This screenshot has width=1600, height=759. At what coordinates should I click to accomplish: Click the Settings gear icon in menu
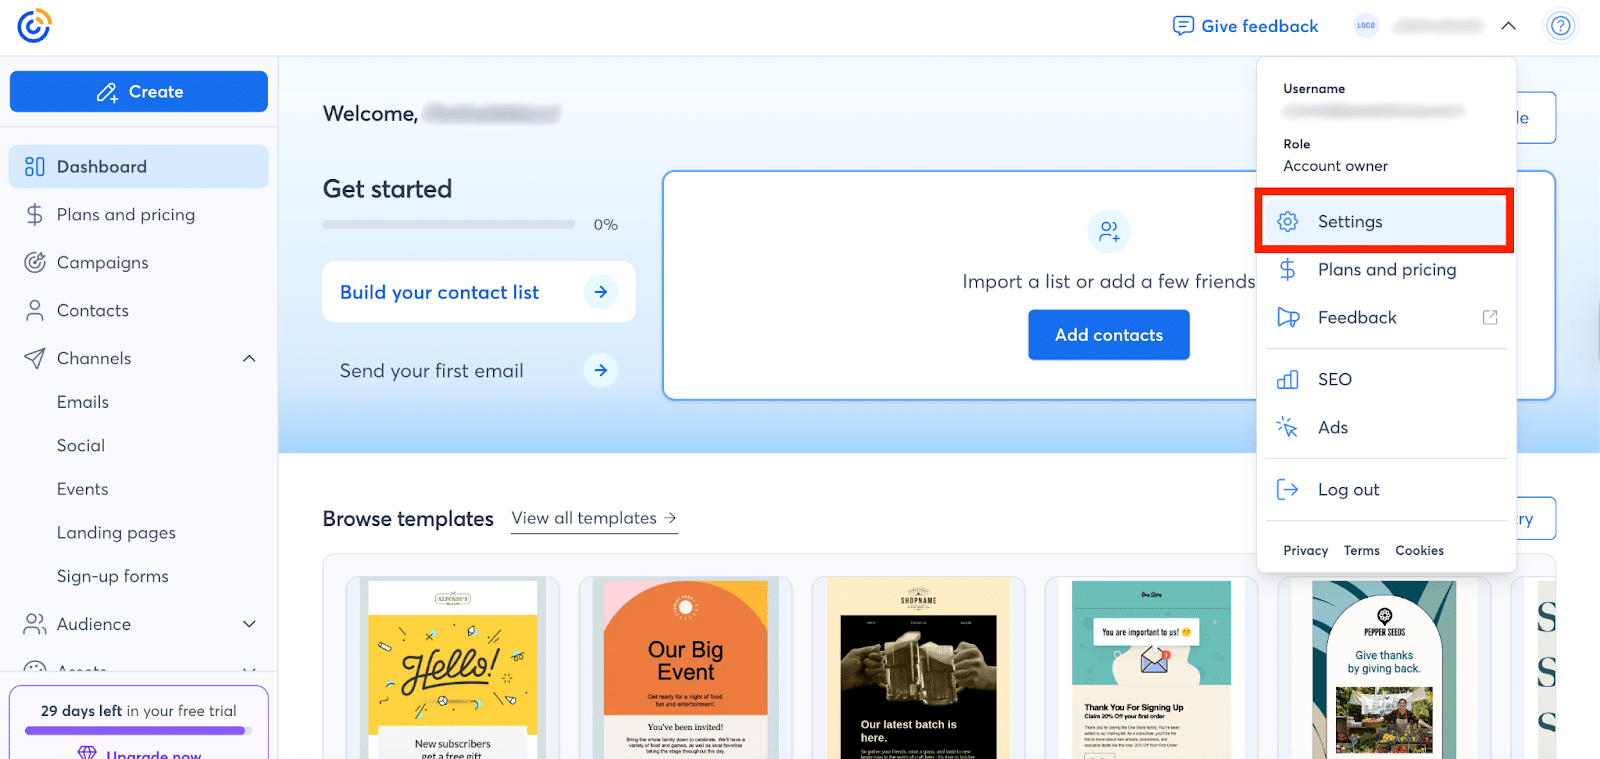[x=1288, y=222]
